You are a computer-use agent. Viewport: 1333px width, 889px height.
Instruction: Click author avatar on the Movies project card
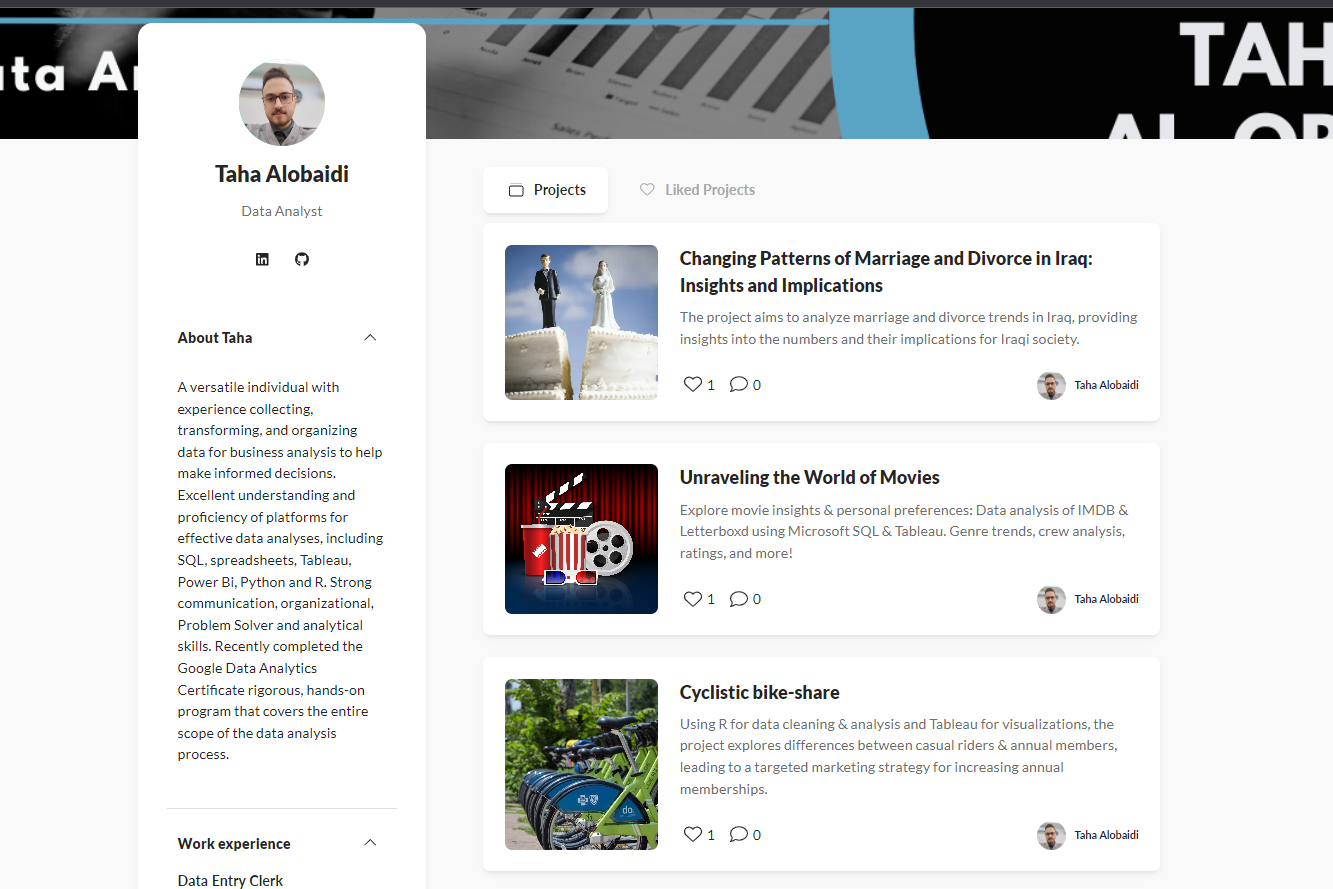pyautogui.click(x=1051, y=600)
